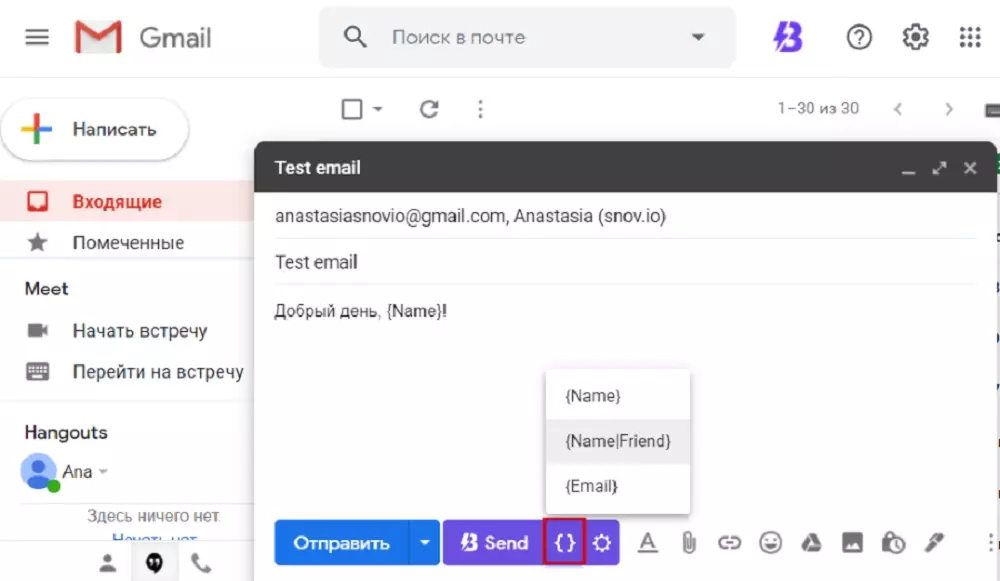Click the compose window recipients field
Screen dimensions: 1000x581
coord(625,216)
